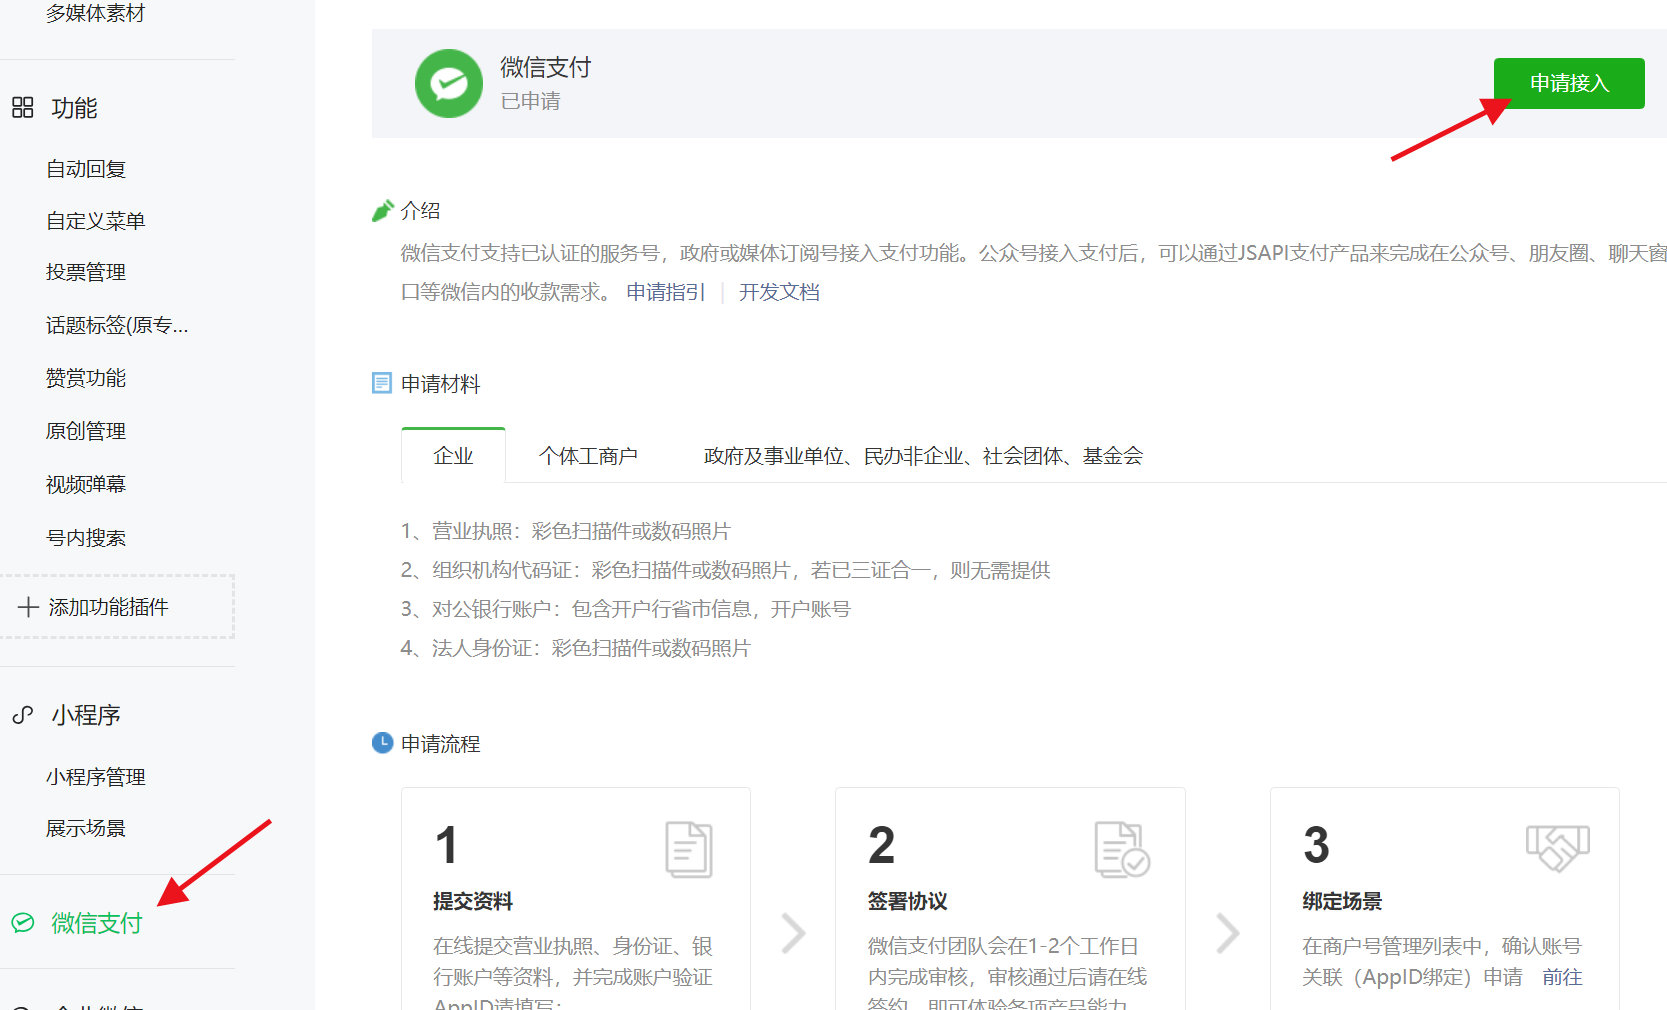Click the line '1、营业执照：彩色扫描件或数码照片'

[566, 531]
